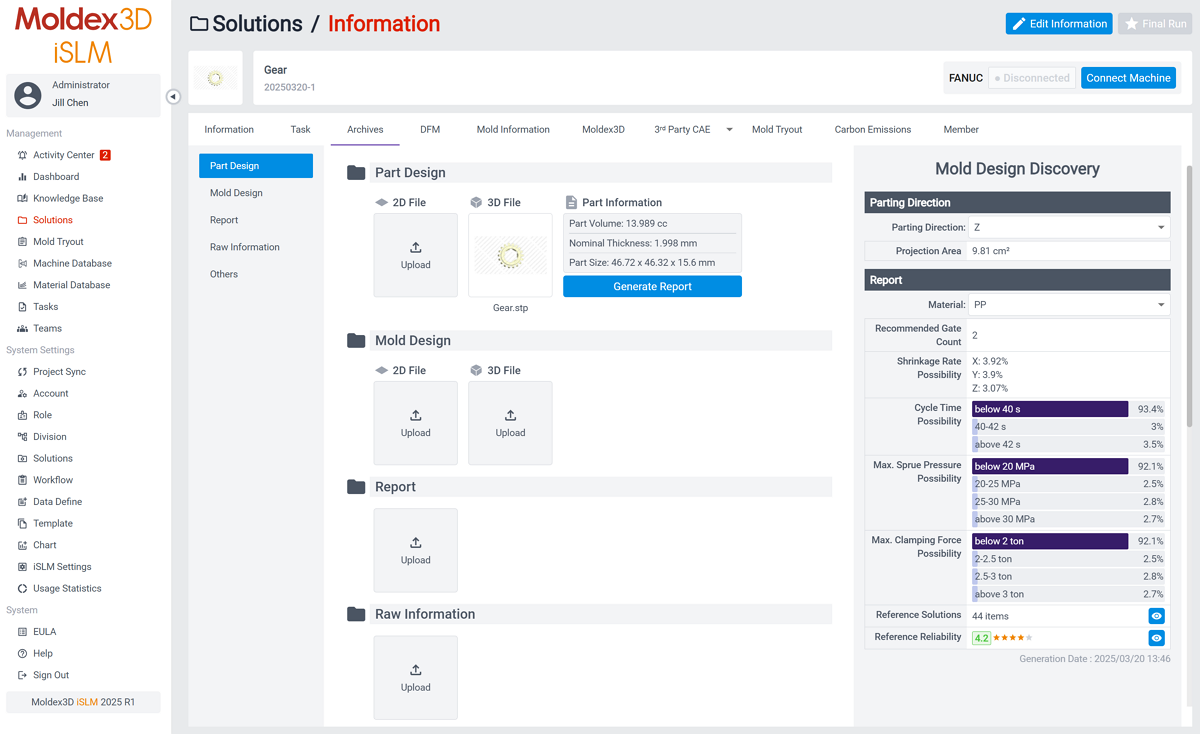
Task: Click the Knowledge Base icon in sidebar
Action: tap(23, 199)
